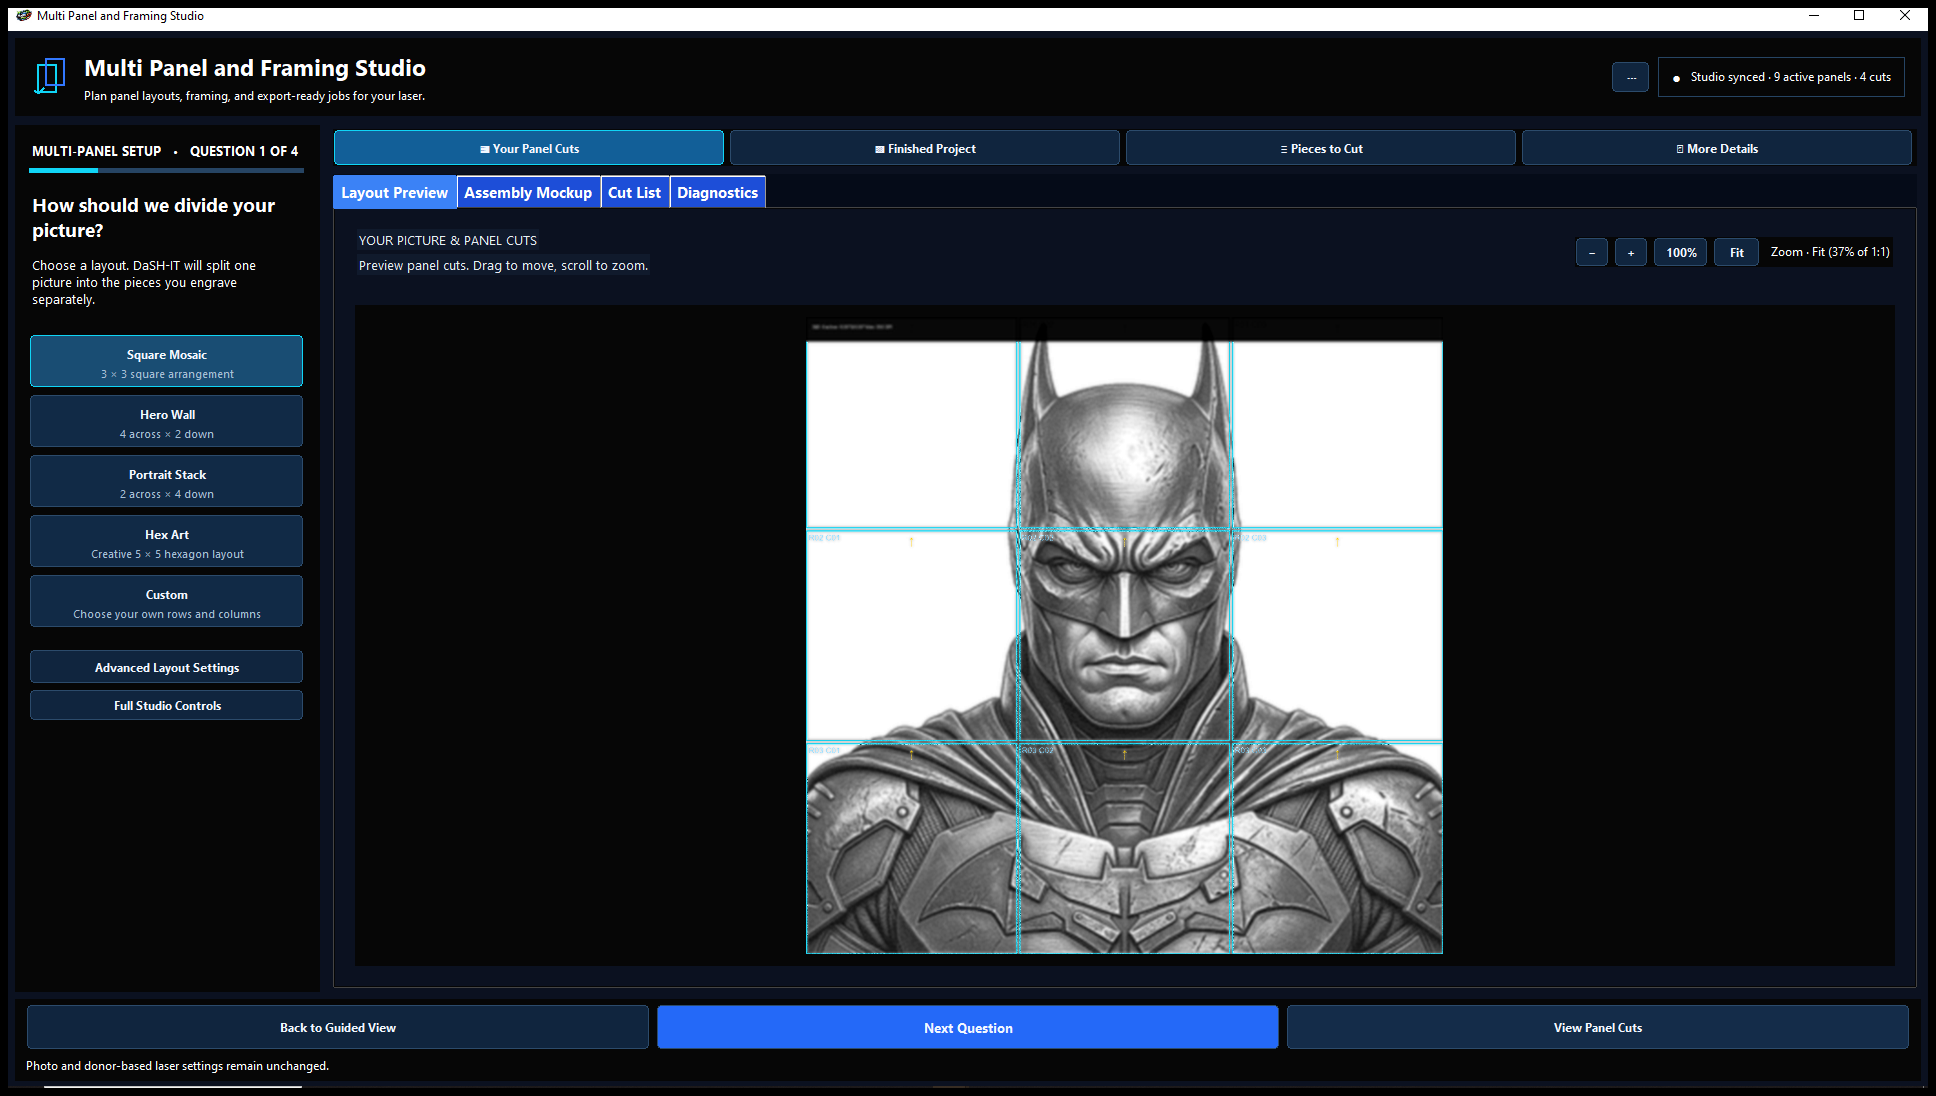This screenshot has width=1936, height=1096.
Task: Pick the Hex Art hexagon layout
Action: click(166, 541)
